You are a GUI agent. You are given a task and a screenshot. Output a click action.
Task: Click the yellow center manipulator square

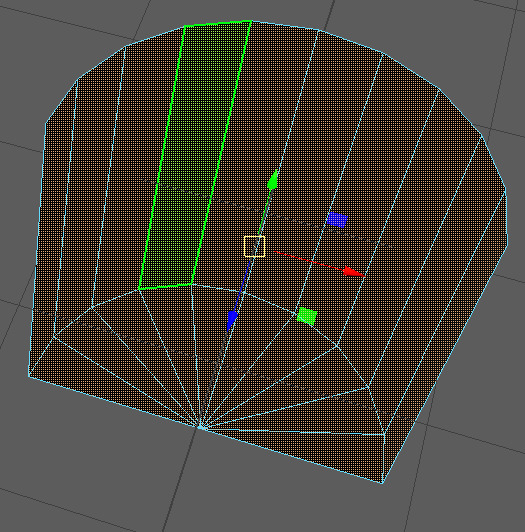pyautogui.click(x=255, y=246)
